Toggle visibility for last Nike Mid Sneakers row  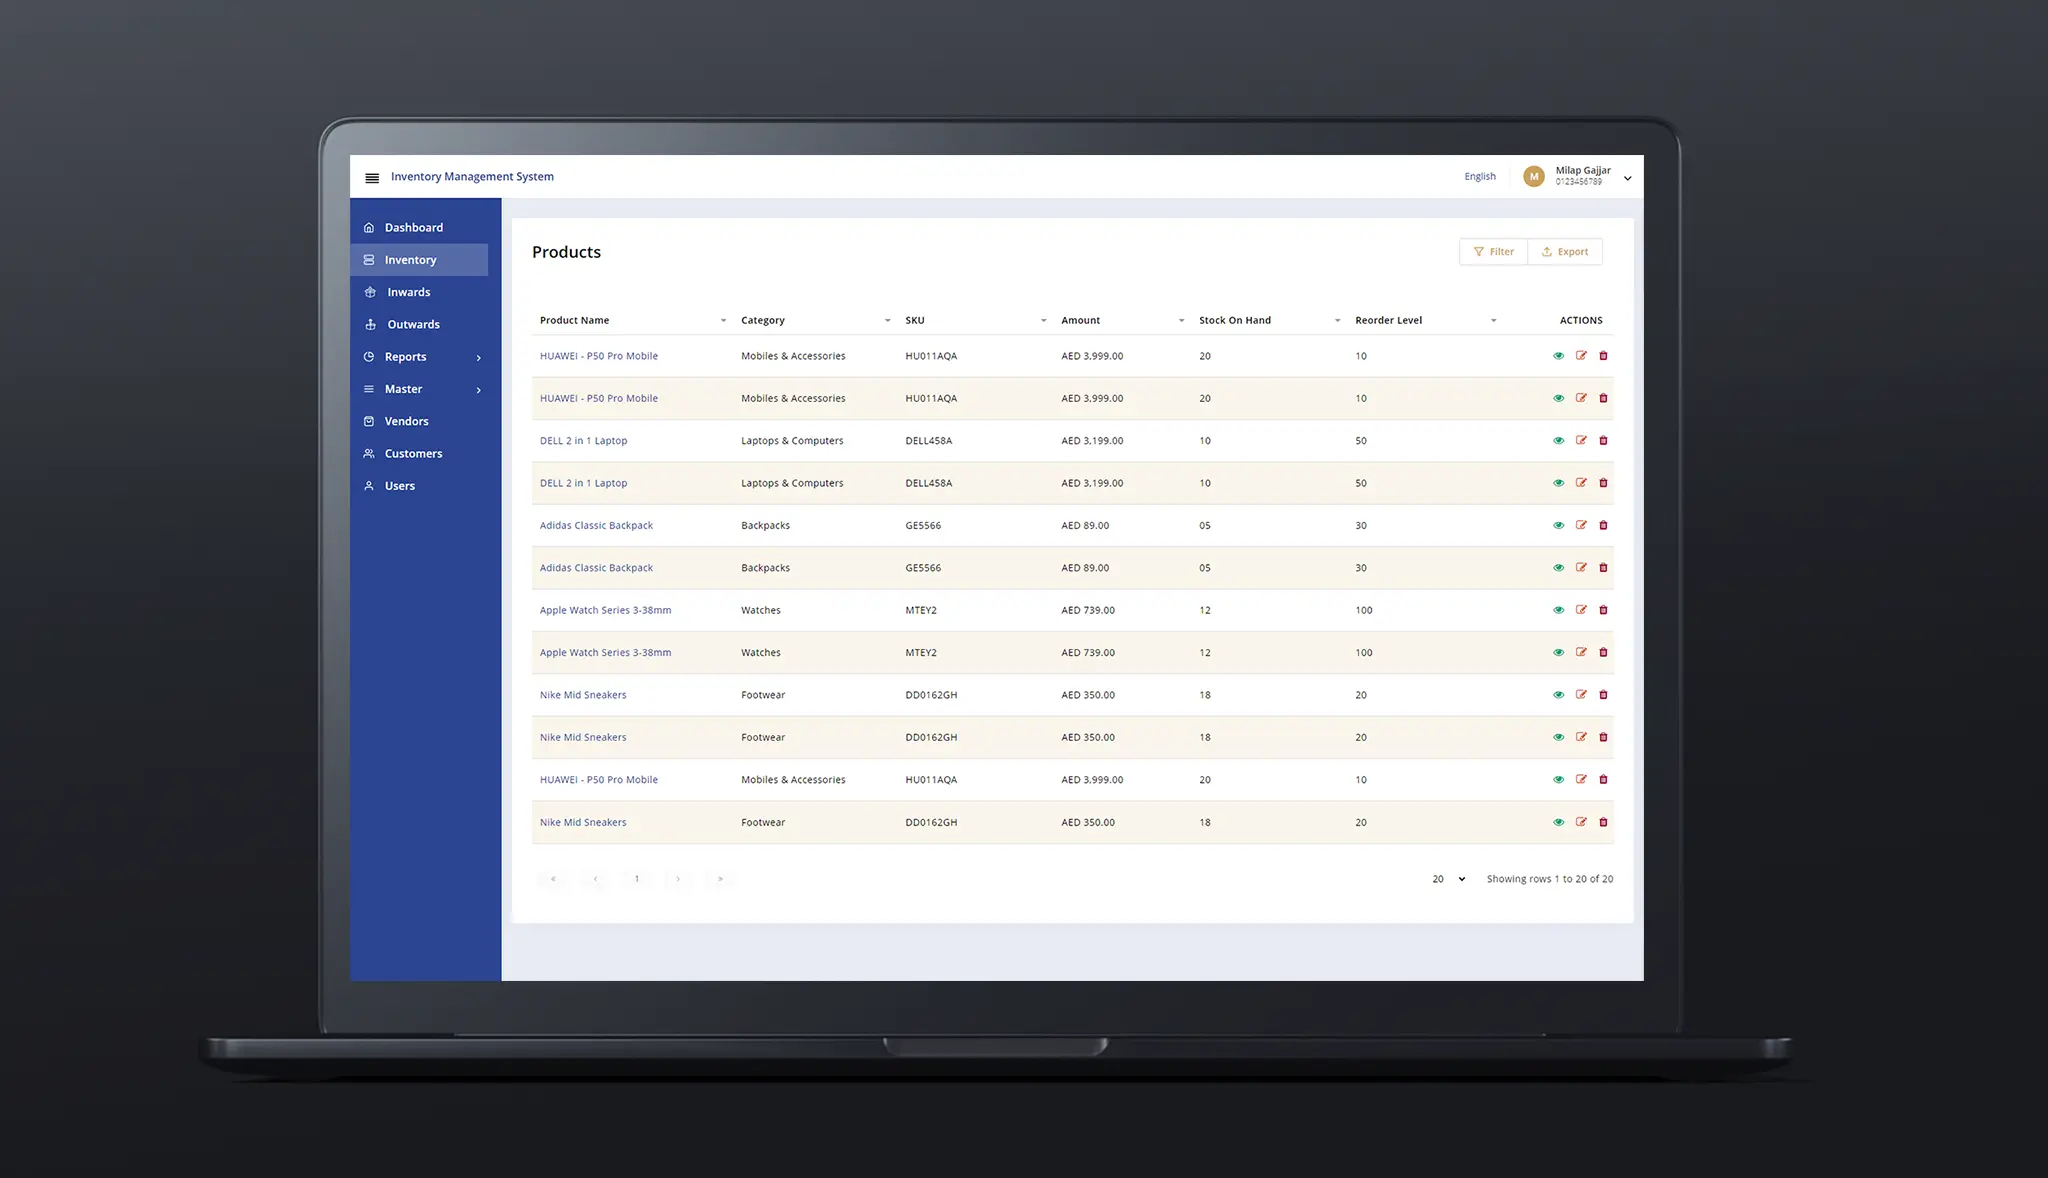tap(1557, 822)
